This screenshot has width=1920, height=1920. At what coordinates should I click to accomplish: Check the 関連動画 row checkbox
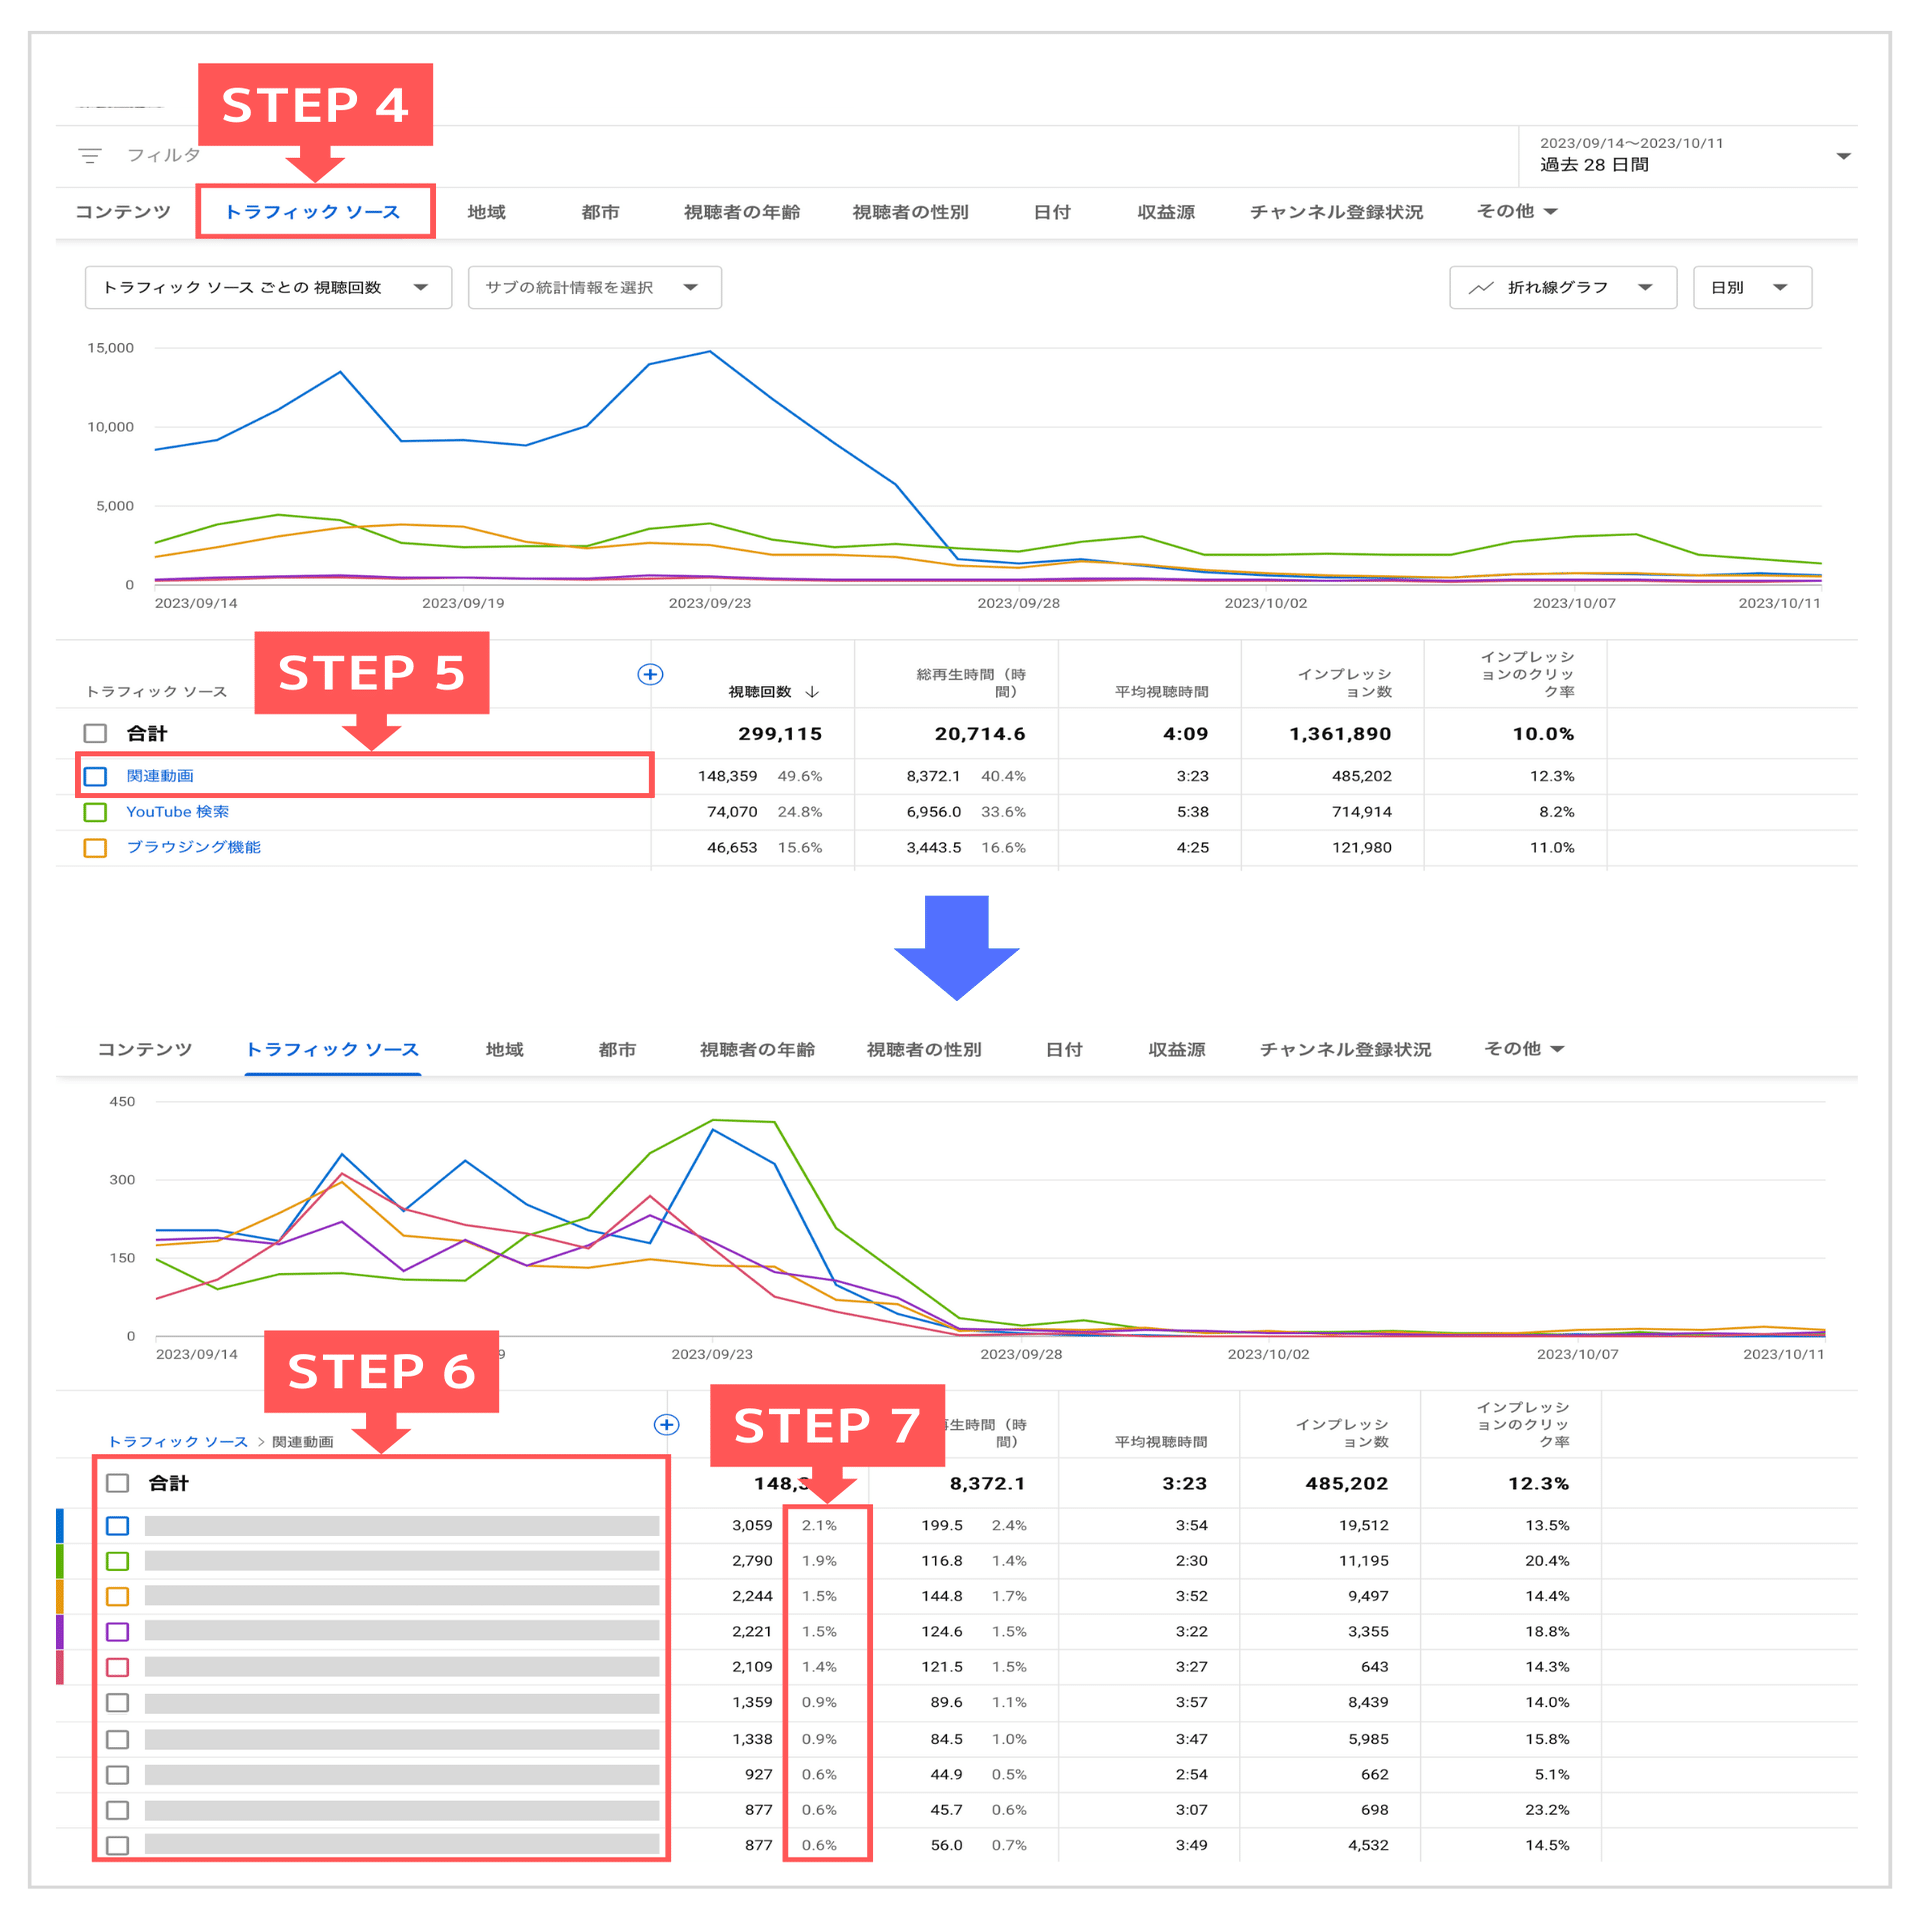tap(95, 776)
